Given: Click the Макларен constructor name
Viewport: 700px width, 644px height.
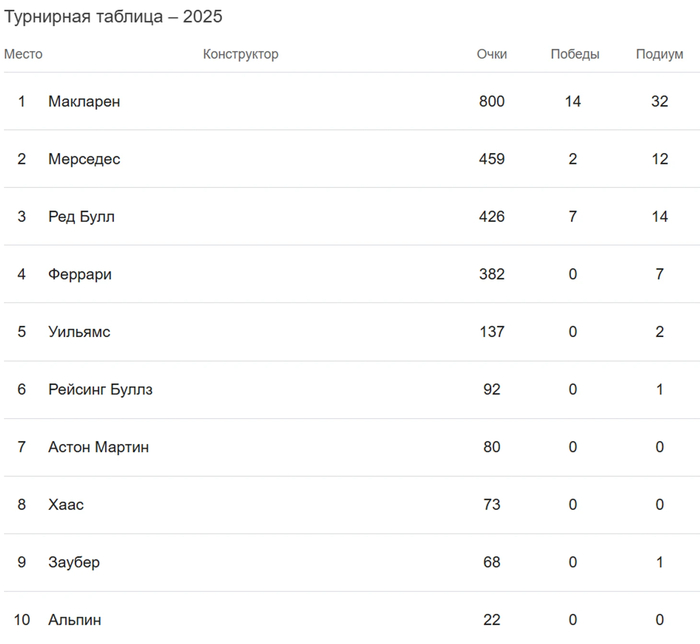Looking at the screenshot, I should (x=84, y=101).
